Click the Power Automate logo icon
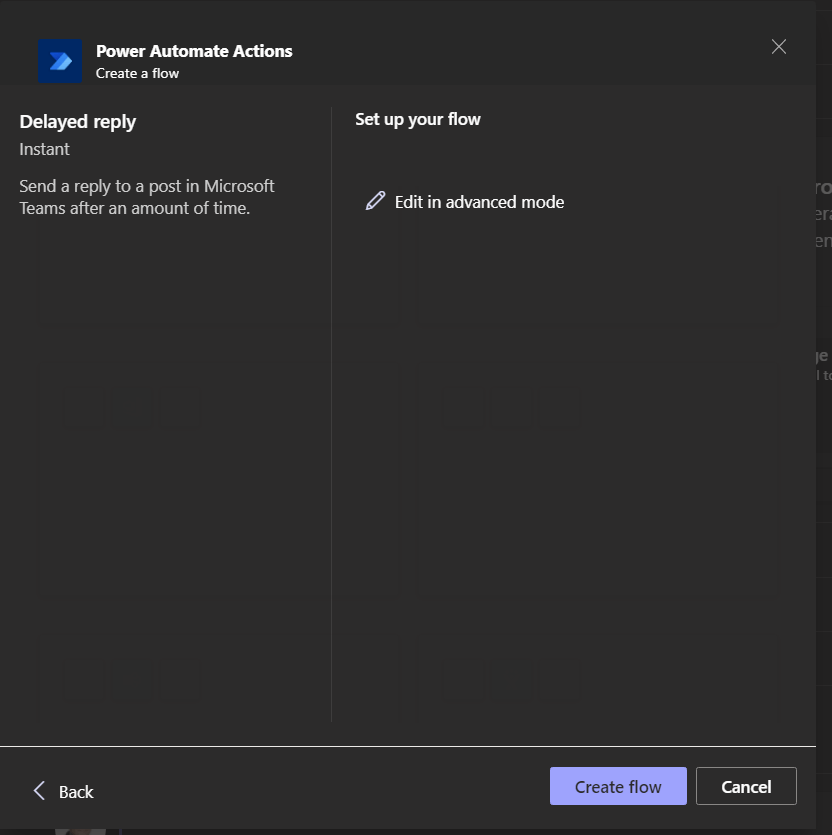The width and height of the screenshot is (832, 835). coord(59,62)
